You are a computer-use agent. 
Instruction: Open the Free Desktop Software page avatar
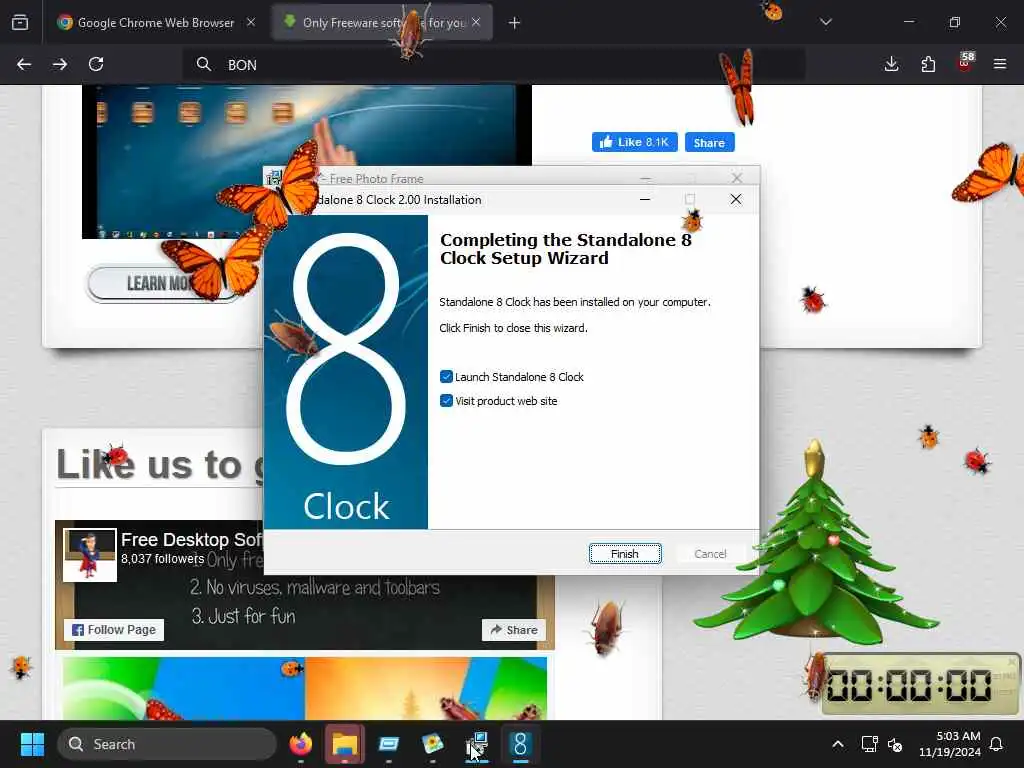coord(90,555)
